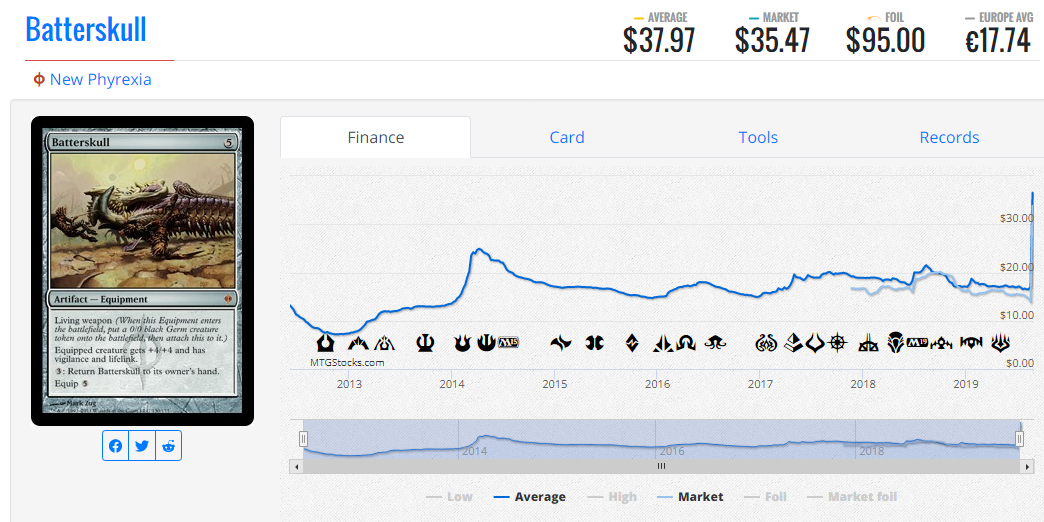Click the Rivals of Ixalan set icon
The image size is (1044, 522).
[870, 344]
